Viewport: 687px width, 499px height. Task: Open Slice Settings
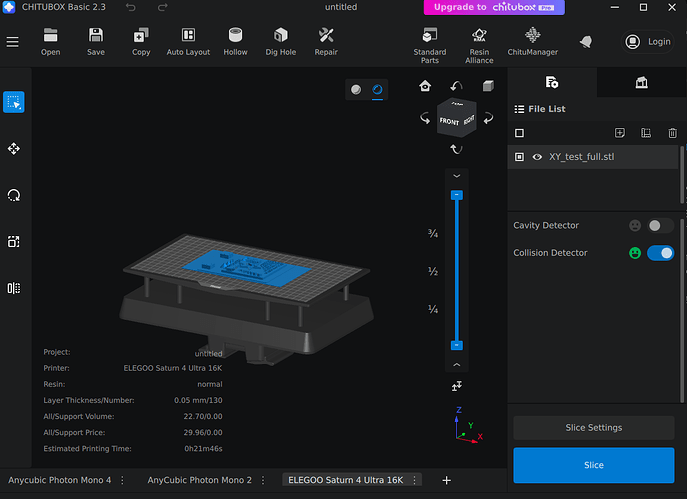coord(593,428)
